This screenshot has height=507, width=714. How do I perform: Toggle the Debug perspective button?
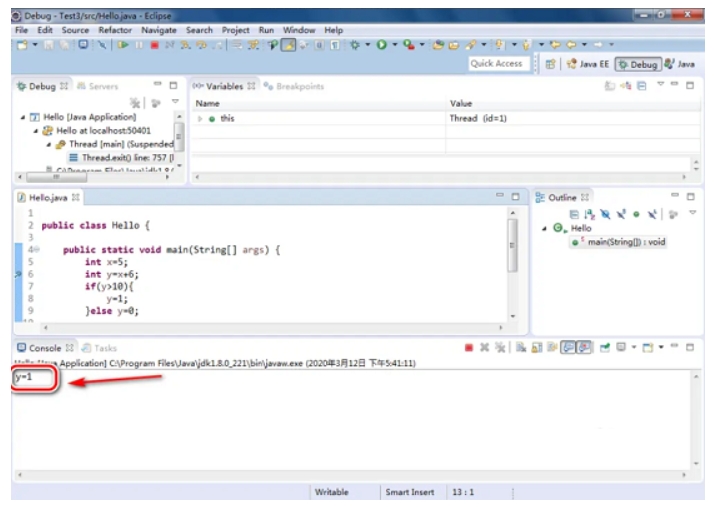click(x=637, y=64)
